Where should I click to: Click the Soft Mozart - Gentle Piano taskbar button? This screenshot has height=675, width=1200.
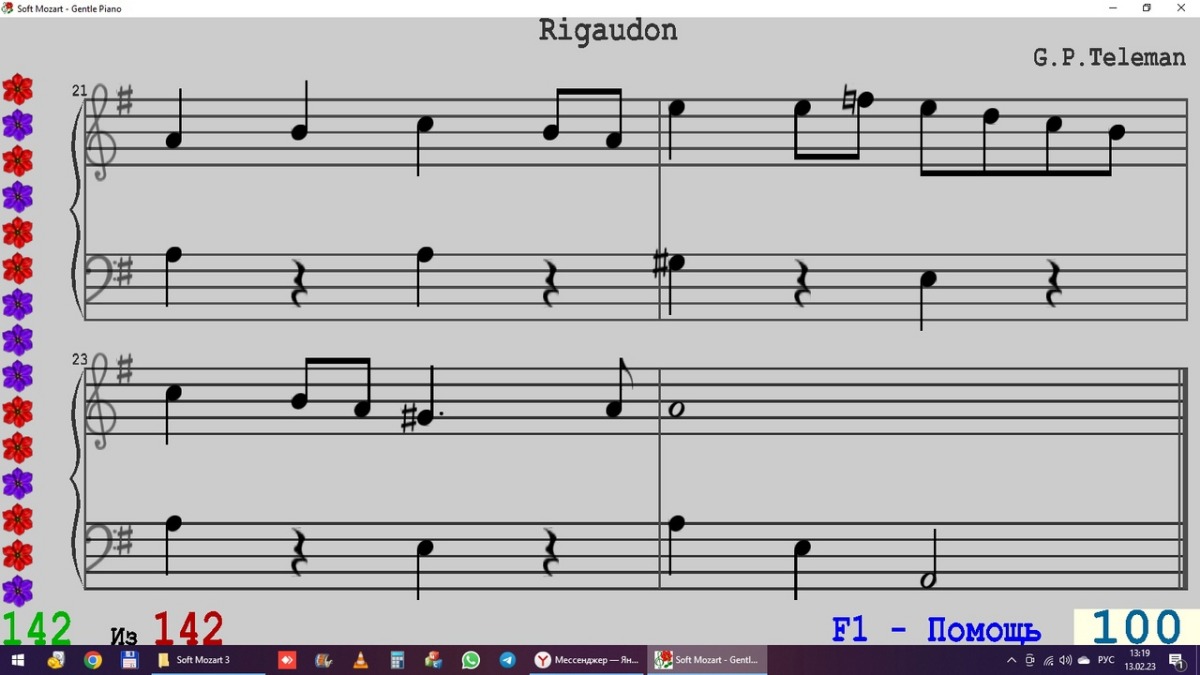706,660
